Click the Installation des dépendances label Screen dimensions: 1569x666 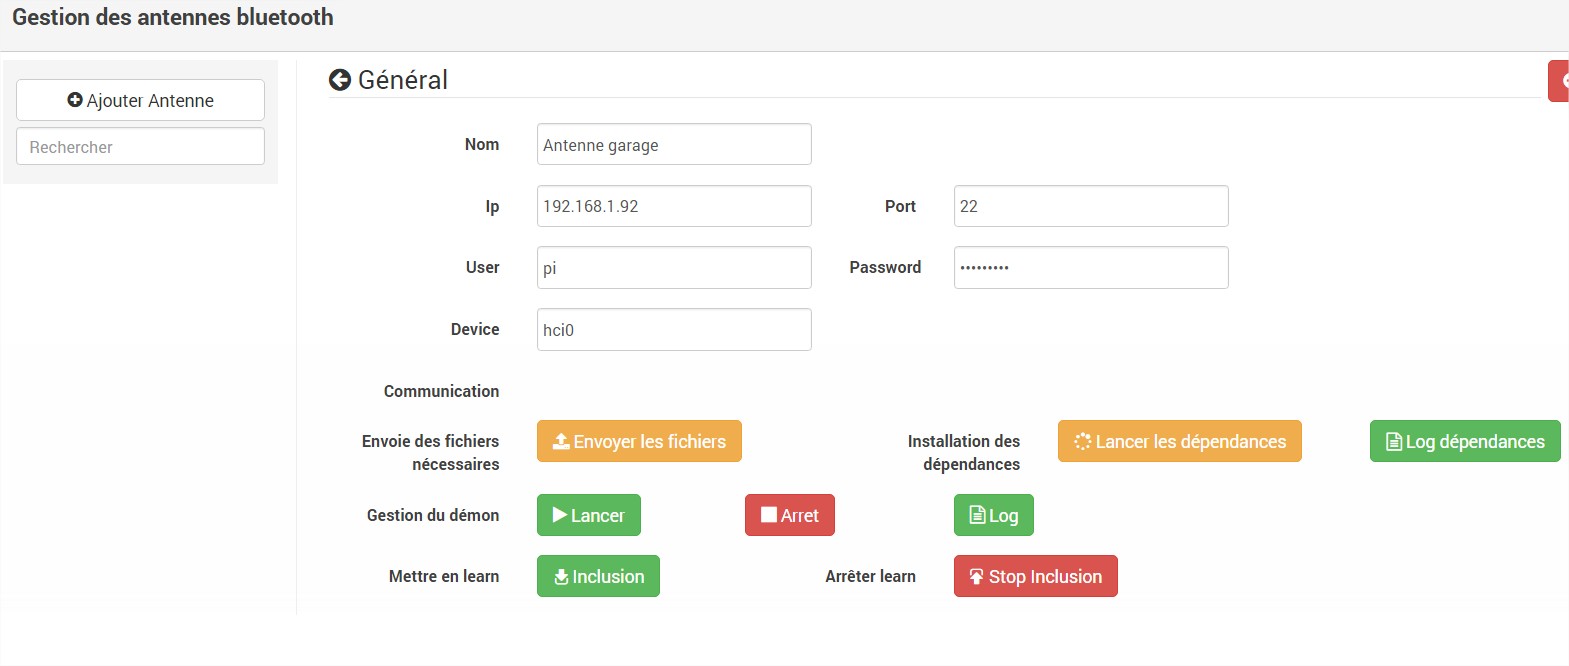(964, 452)
